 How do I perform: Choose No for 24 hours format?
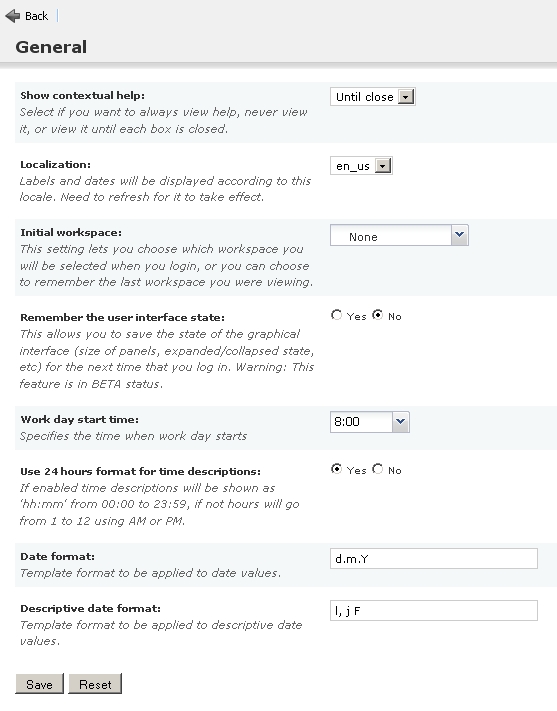[377, 469]
